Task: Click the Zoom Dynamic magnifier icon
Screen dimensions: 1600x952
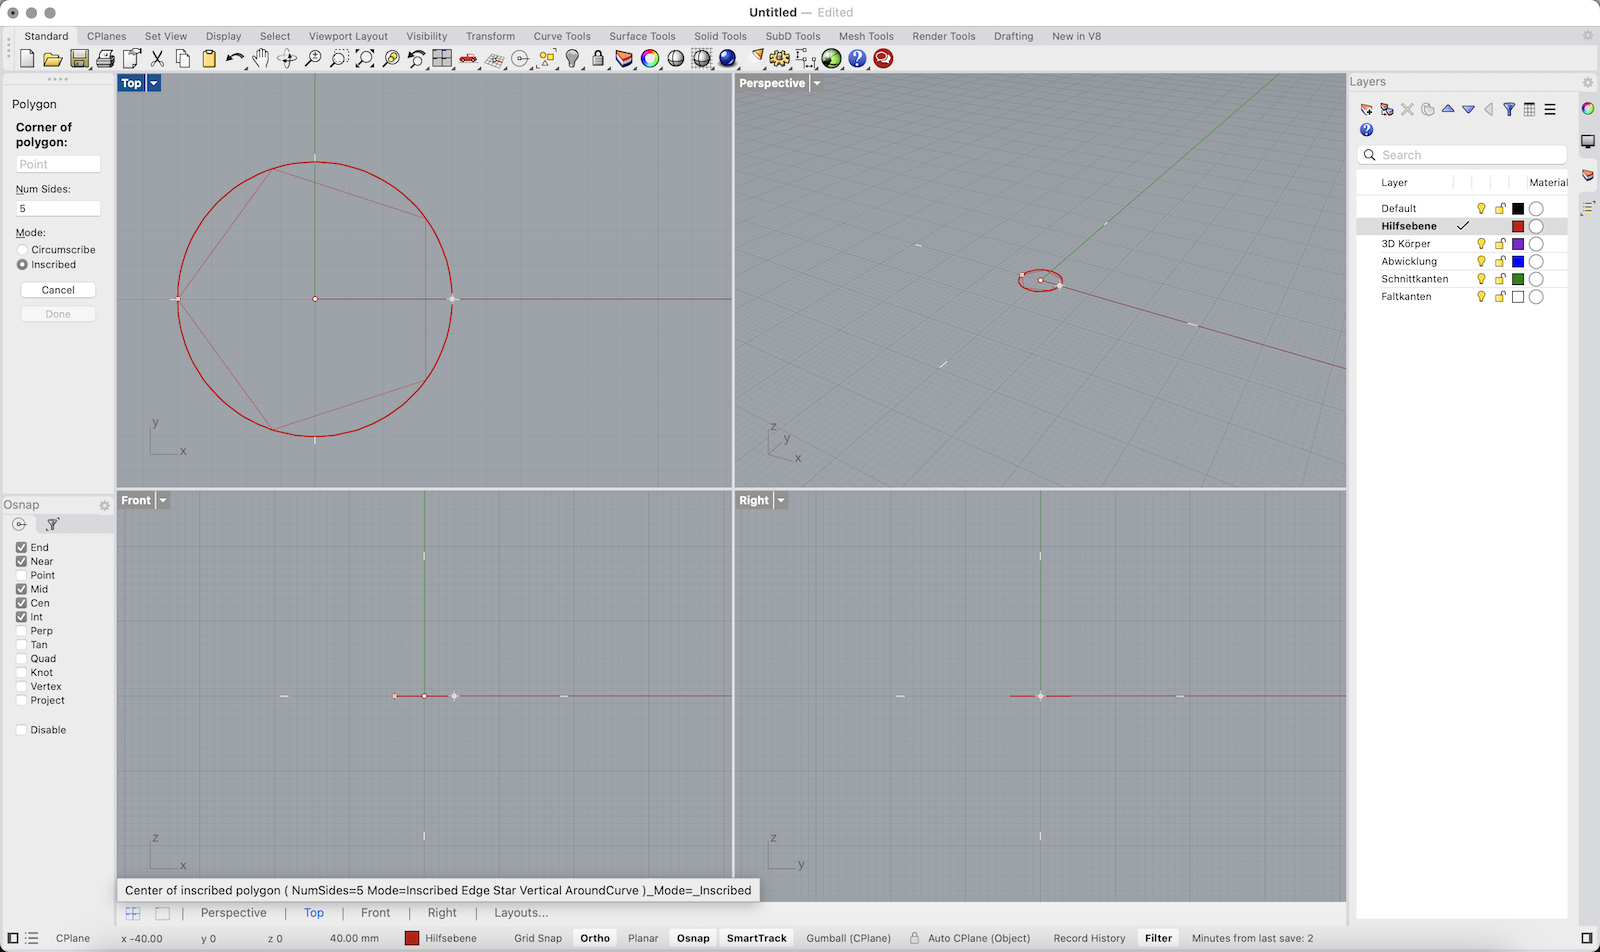Action: tap(313, 59)
